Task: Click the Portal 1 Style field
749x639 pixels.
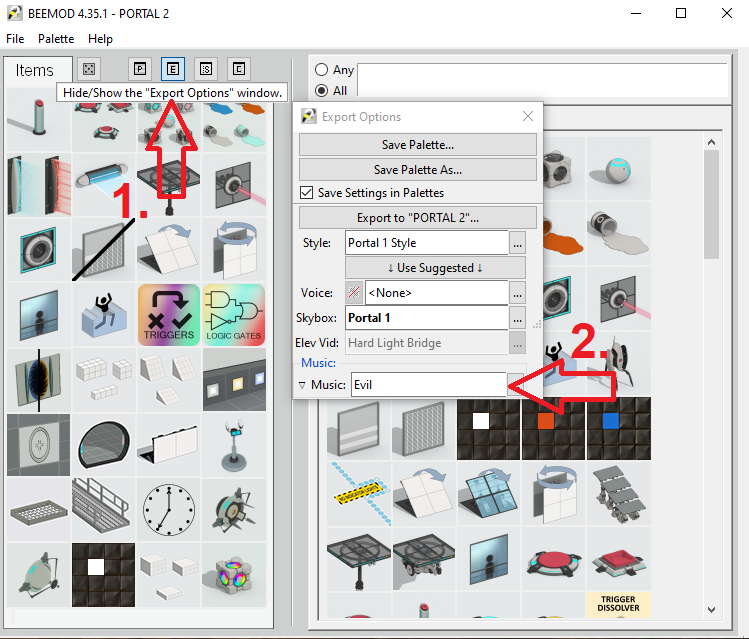Action: (427, 243)
